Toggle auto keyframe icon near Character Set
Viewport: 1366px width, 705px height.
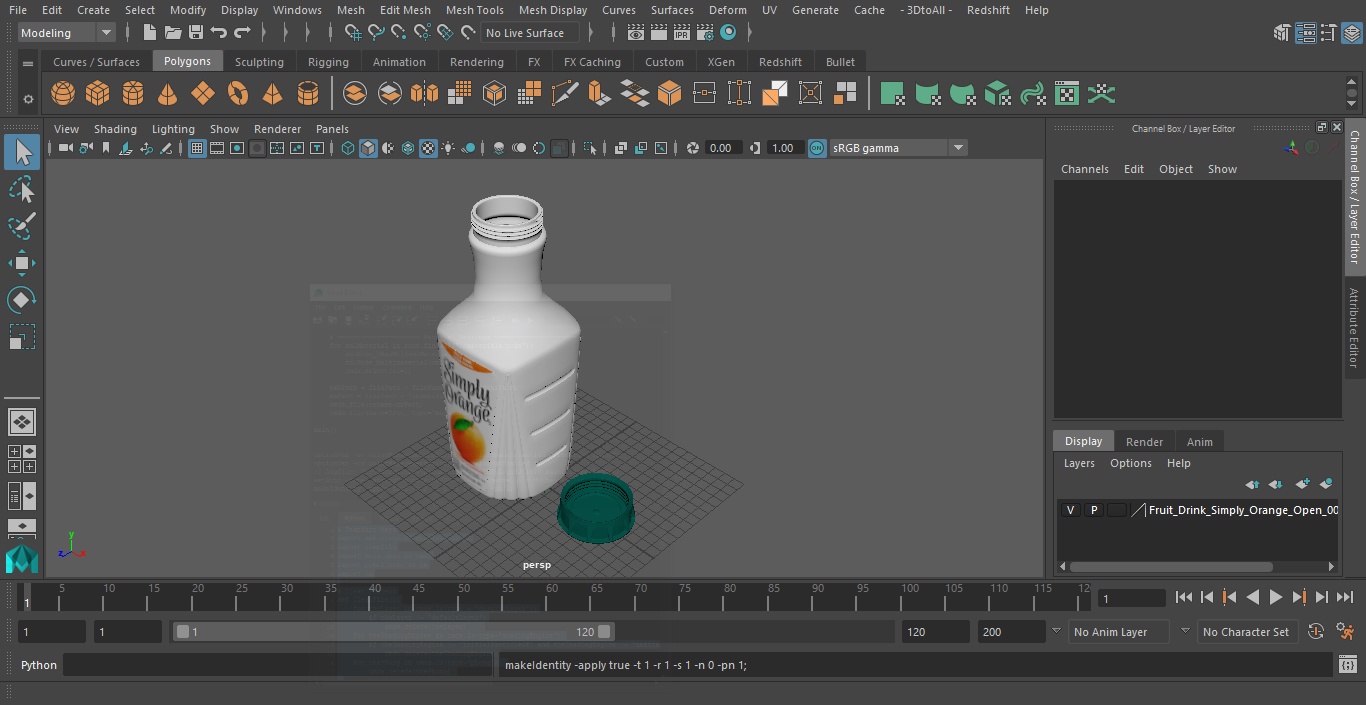coord(1316,631)
